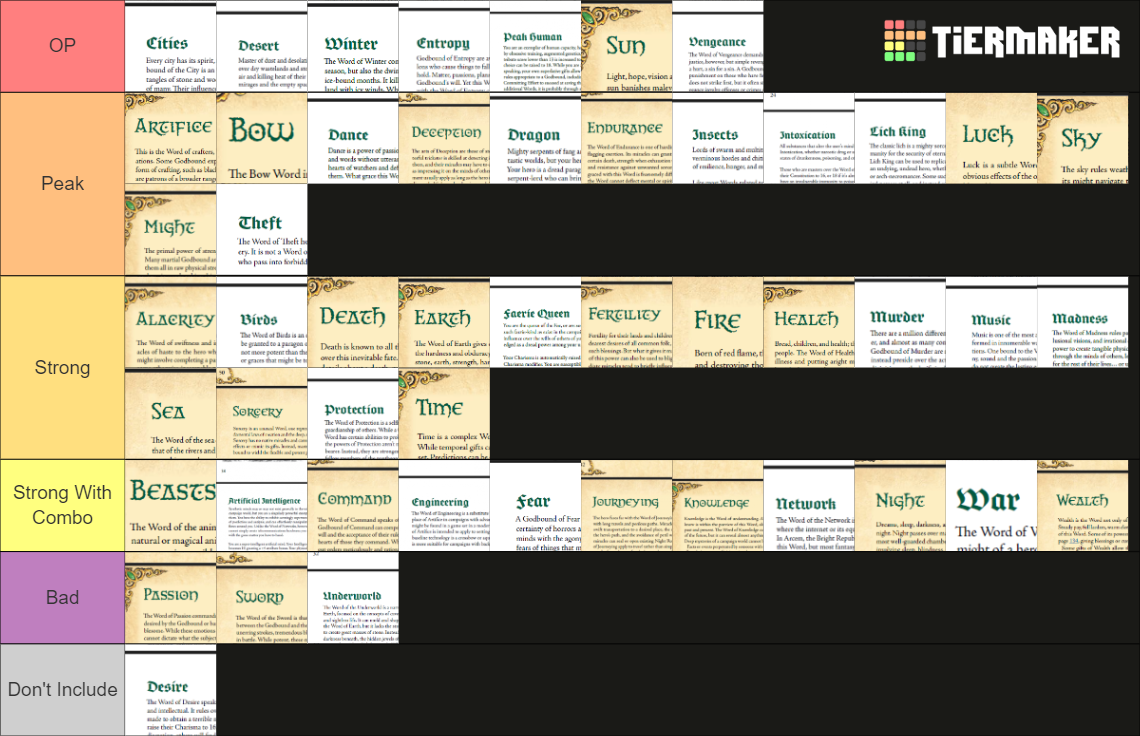Click the Dragon card

(535, 138)
